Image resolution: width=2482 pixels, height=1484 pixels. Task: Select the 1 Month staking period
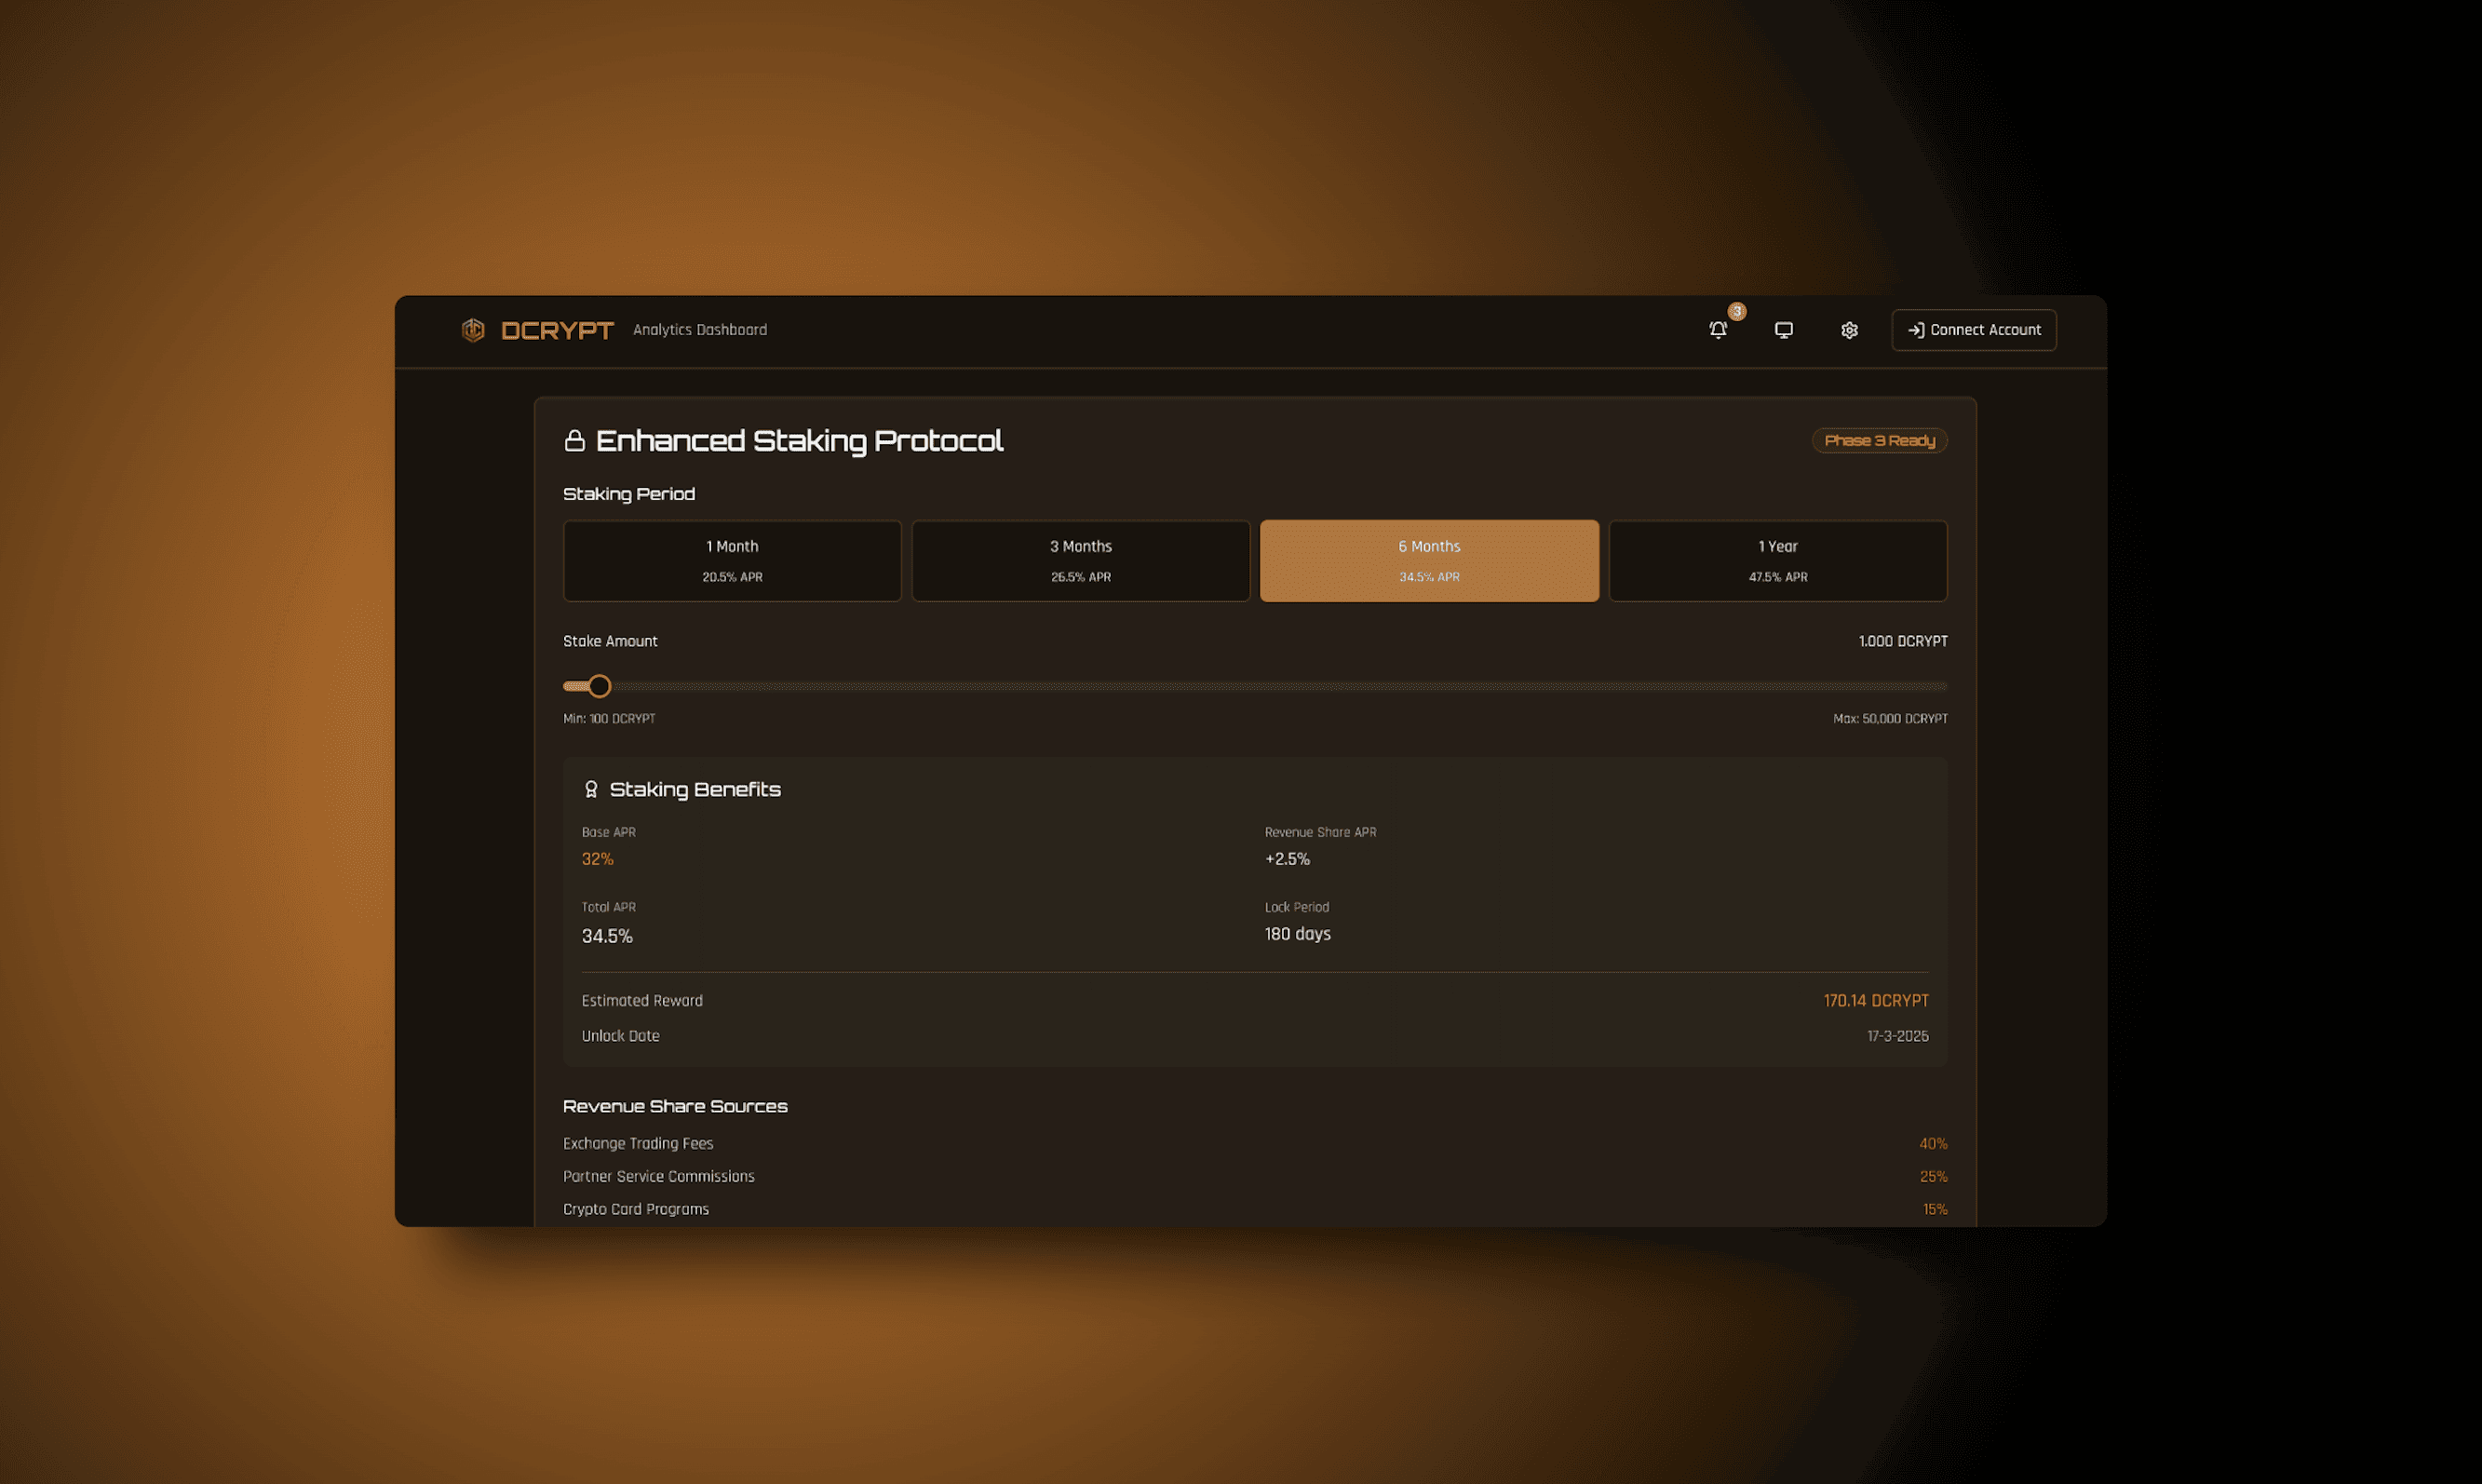pos(732,561)
